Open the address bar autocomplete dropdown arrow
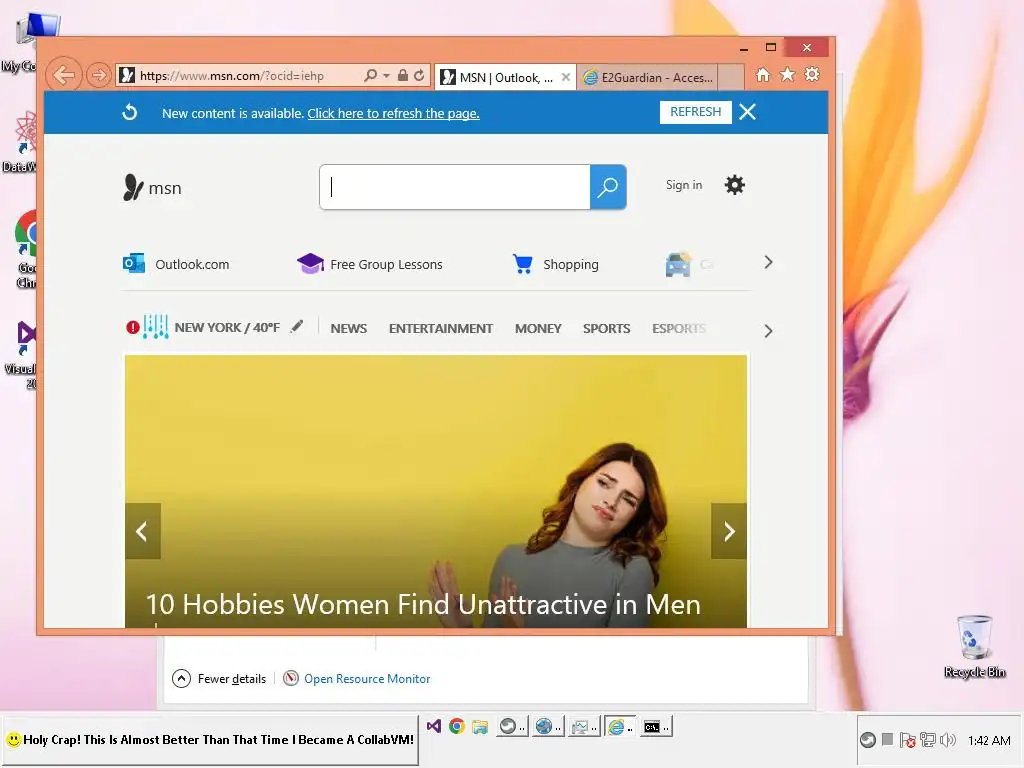The height and width of the screenshot is (768, 1024). pyautogui.click(x=386, y=76)
